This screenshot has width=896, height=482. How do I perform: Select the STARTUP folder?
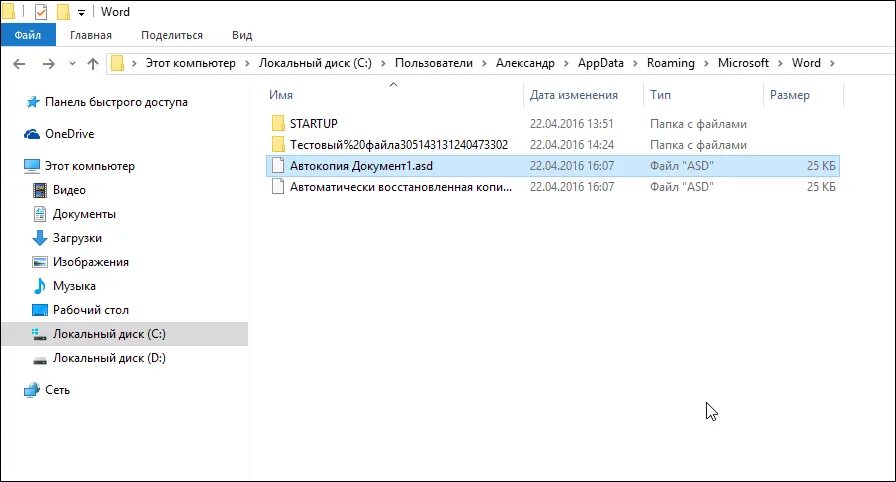(x=314, y=124)
